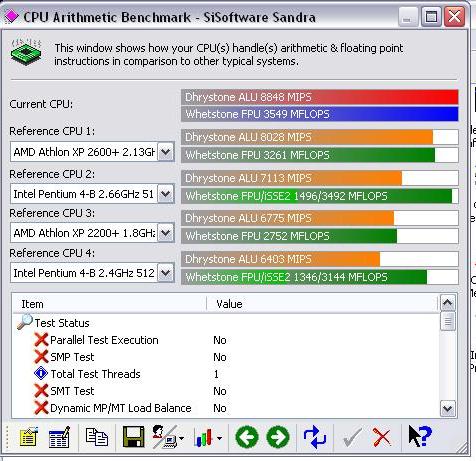Viewport: 476px width, 461px height.
Task: Click the user and computer connection icon
Action: point(164,437)
